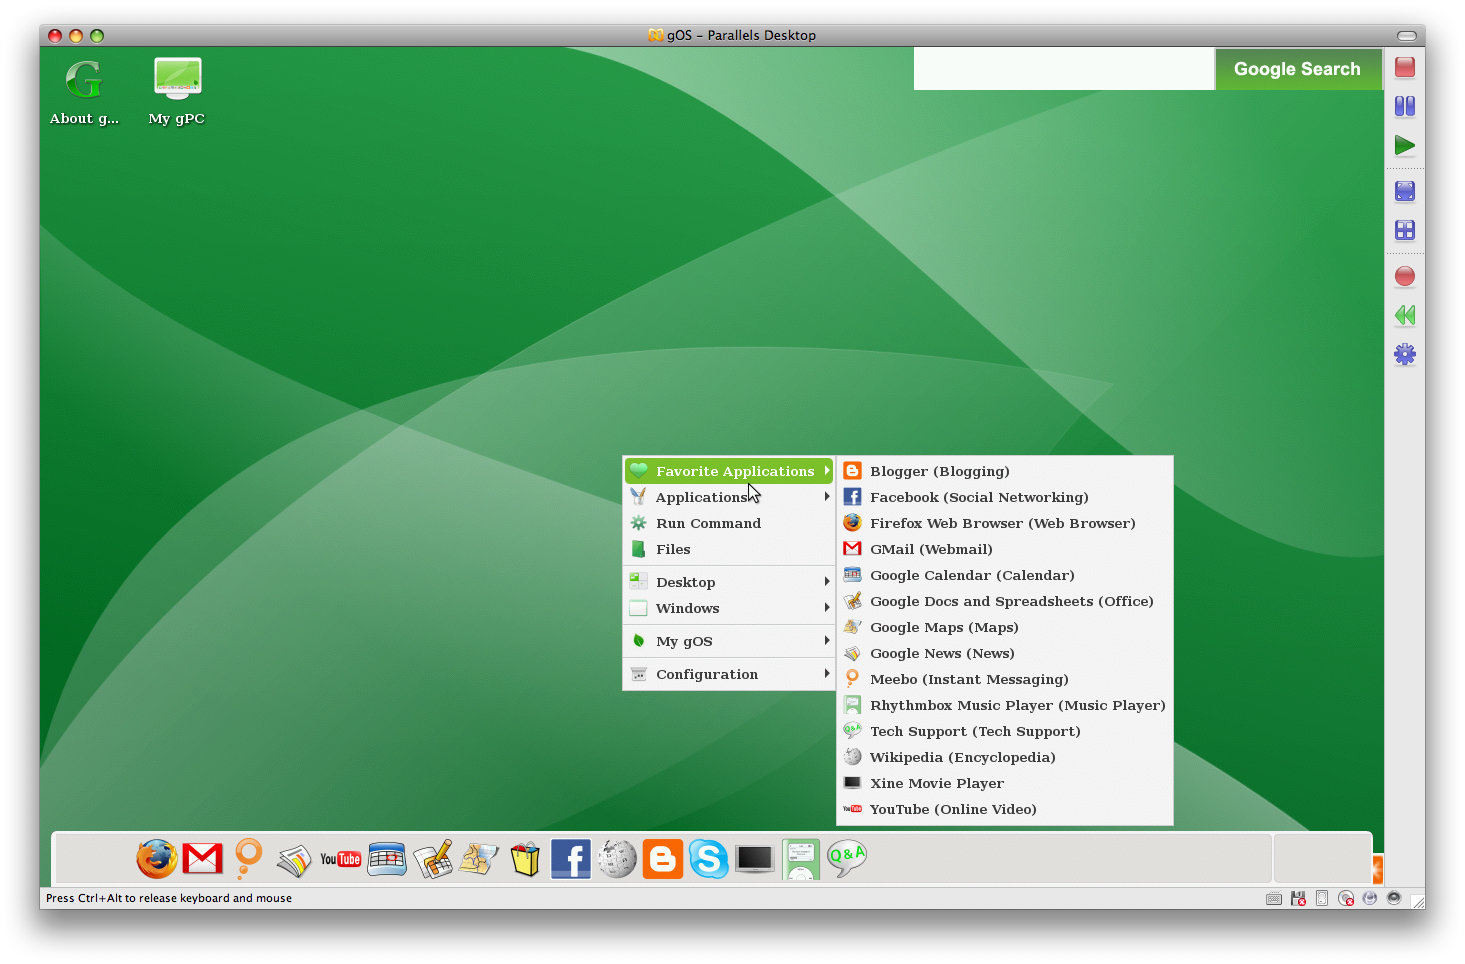Select Meebo (Instant Messaging) entry
The width and height of the screenshot is (1465, 964).
coord(1004,679)
